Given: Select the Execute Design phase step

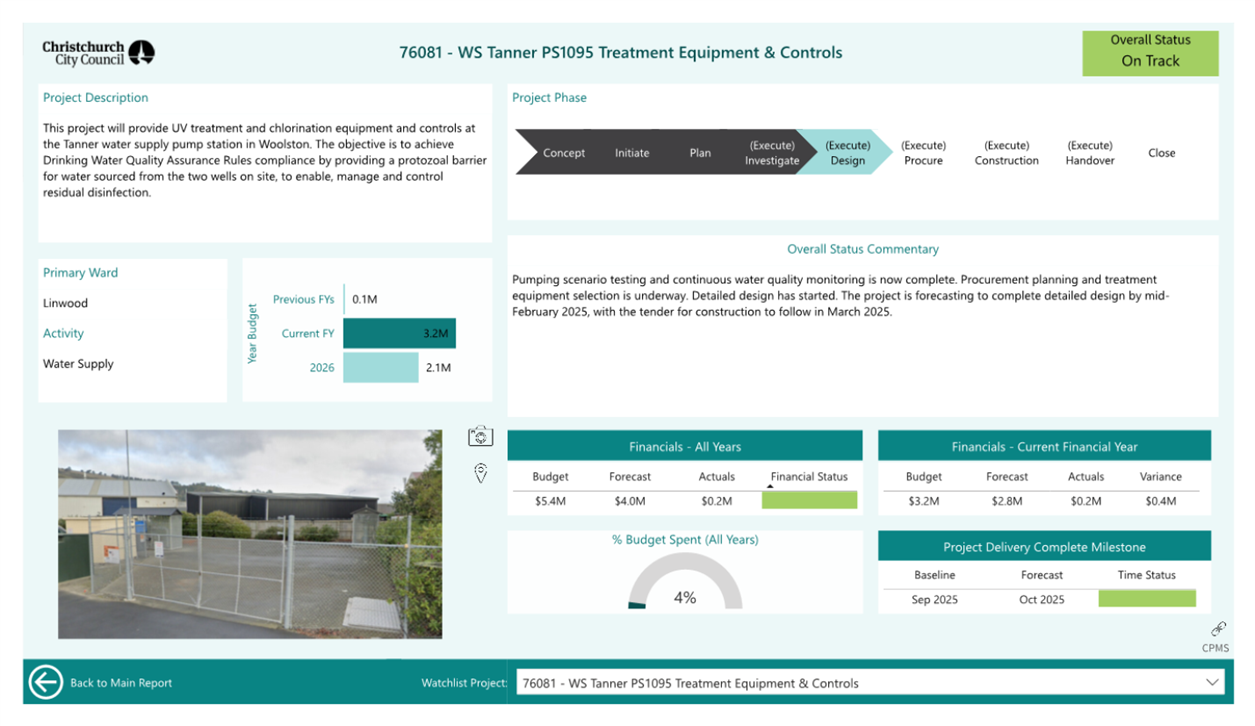Looking at the screenshot, I should pos(847,153).
